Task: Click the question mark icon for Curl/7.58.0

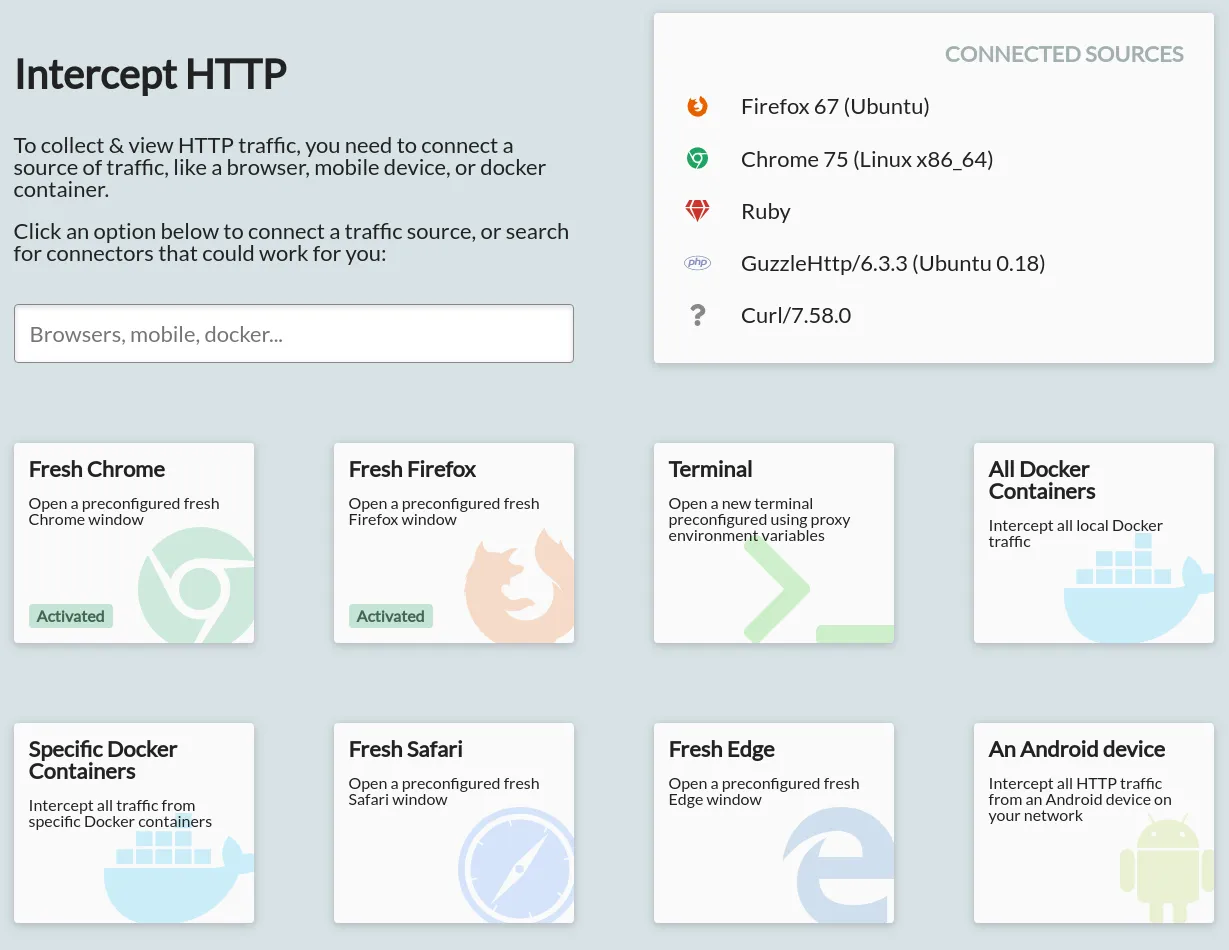Action: (697, 315)
